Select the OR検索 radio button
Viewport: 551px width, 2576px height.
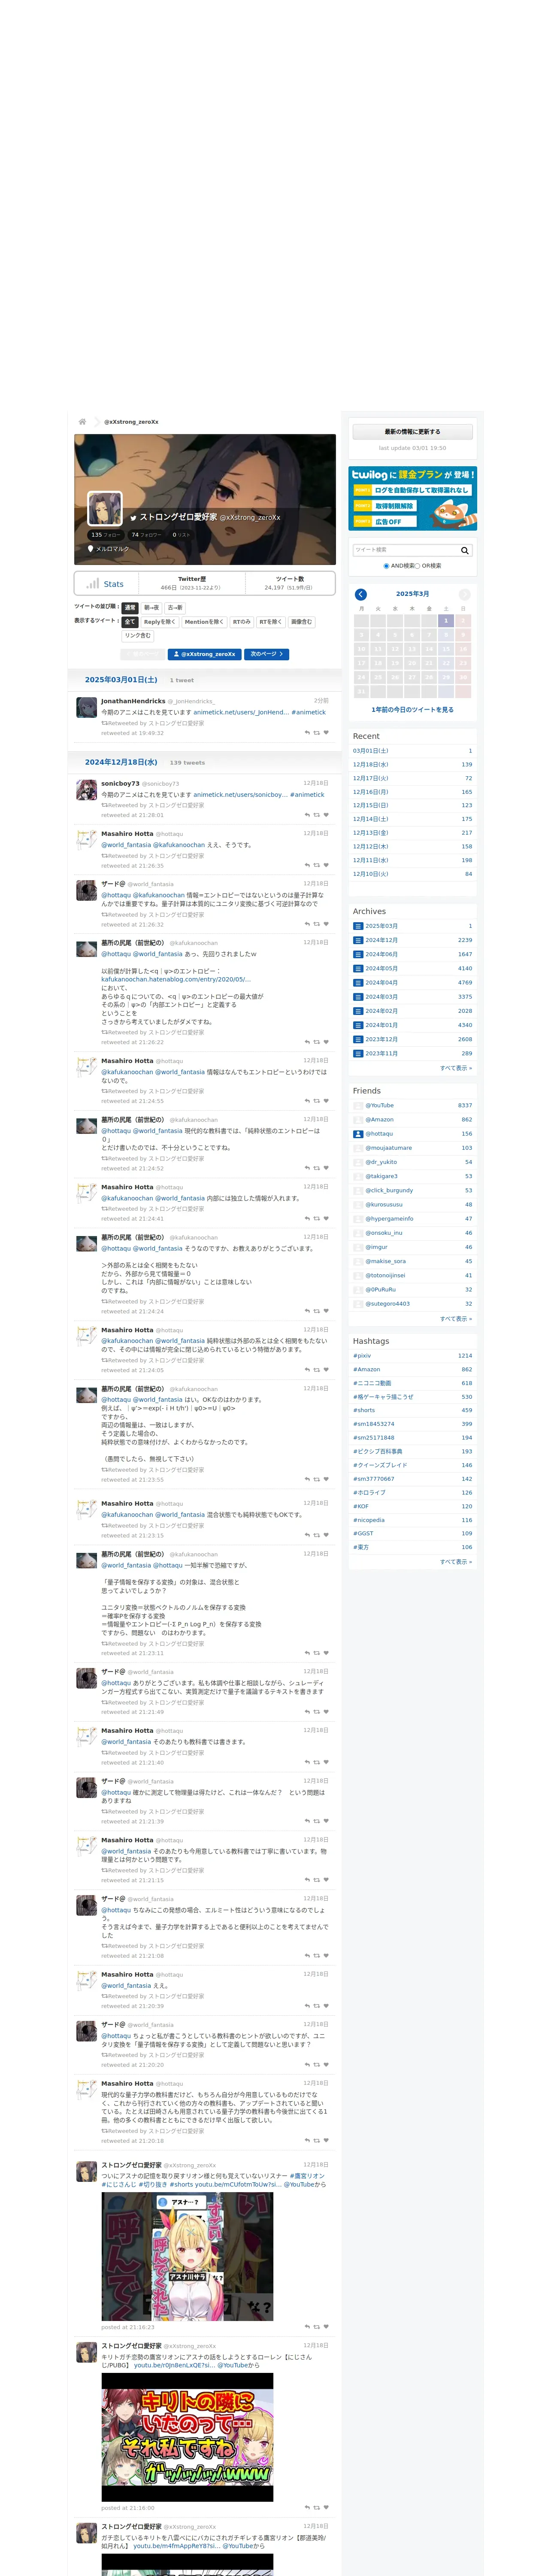pyautogui.click(x=418, y=566)
